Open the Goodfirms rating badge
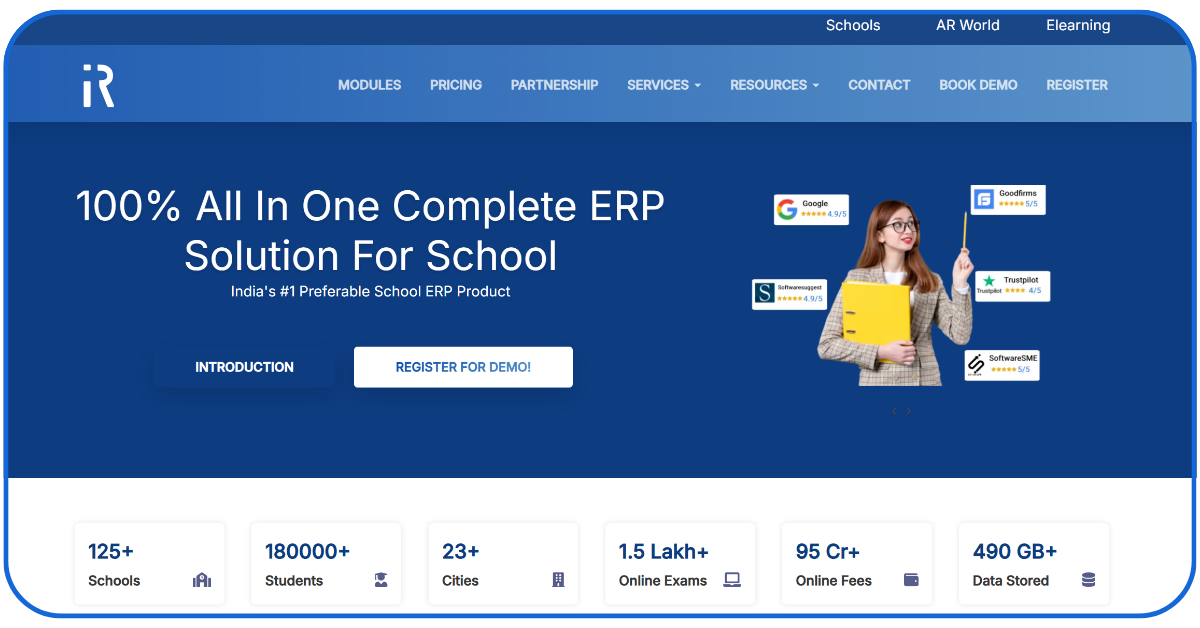The image size is (1200, 628). click(1007, 199)
